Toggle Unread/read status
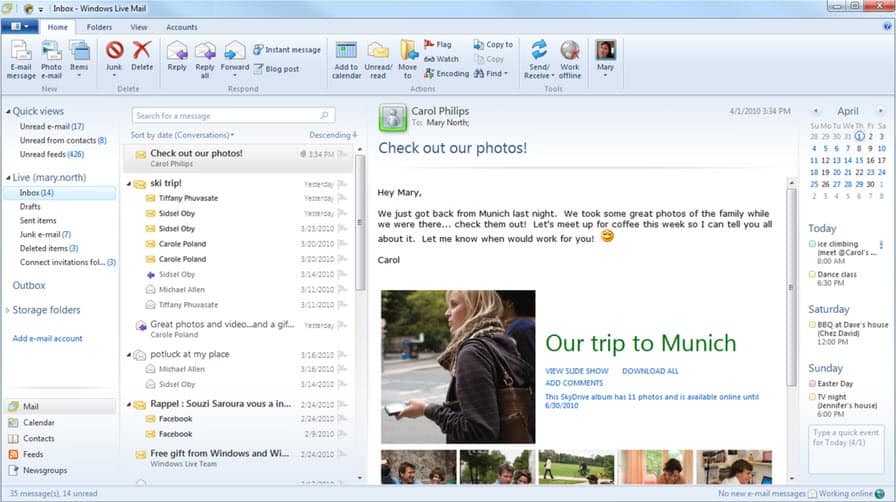The width and height of the screenshot is (896, 502). [378, 60]
